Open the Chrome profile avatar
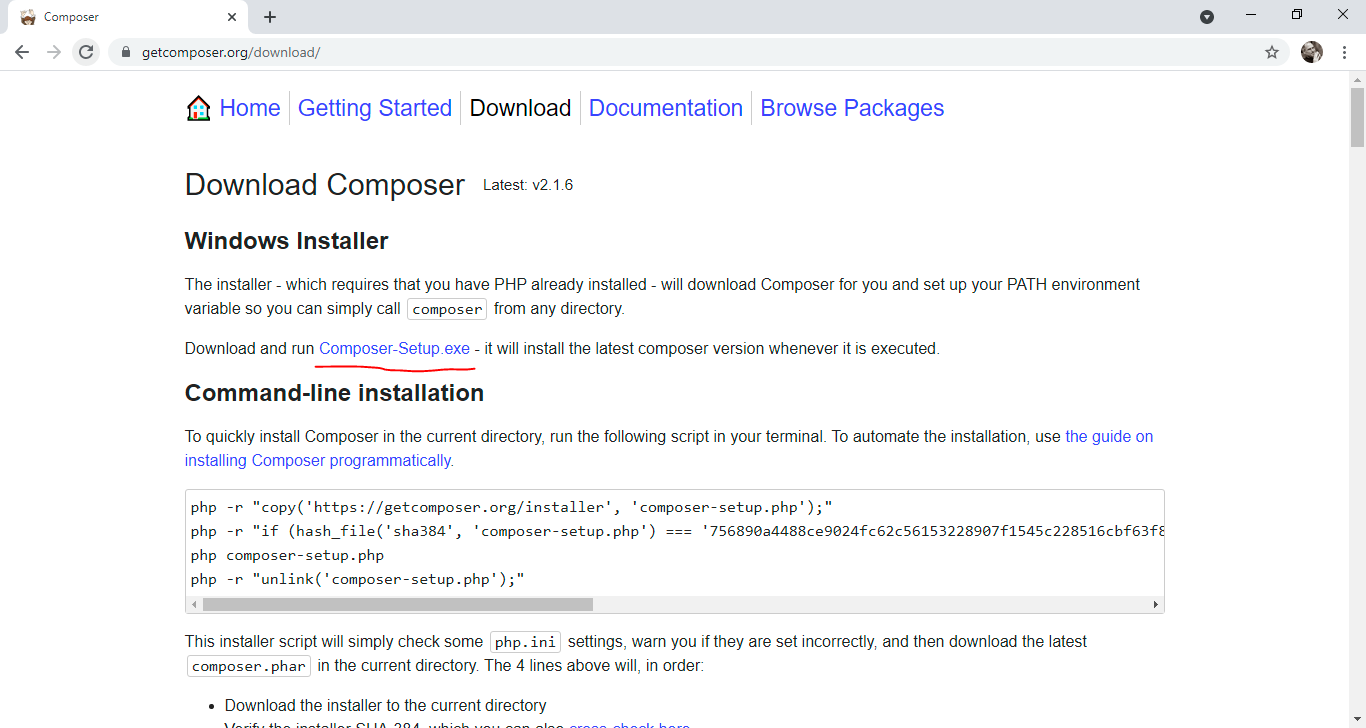 [x=1311, y=52]
